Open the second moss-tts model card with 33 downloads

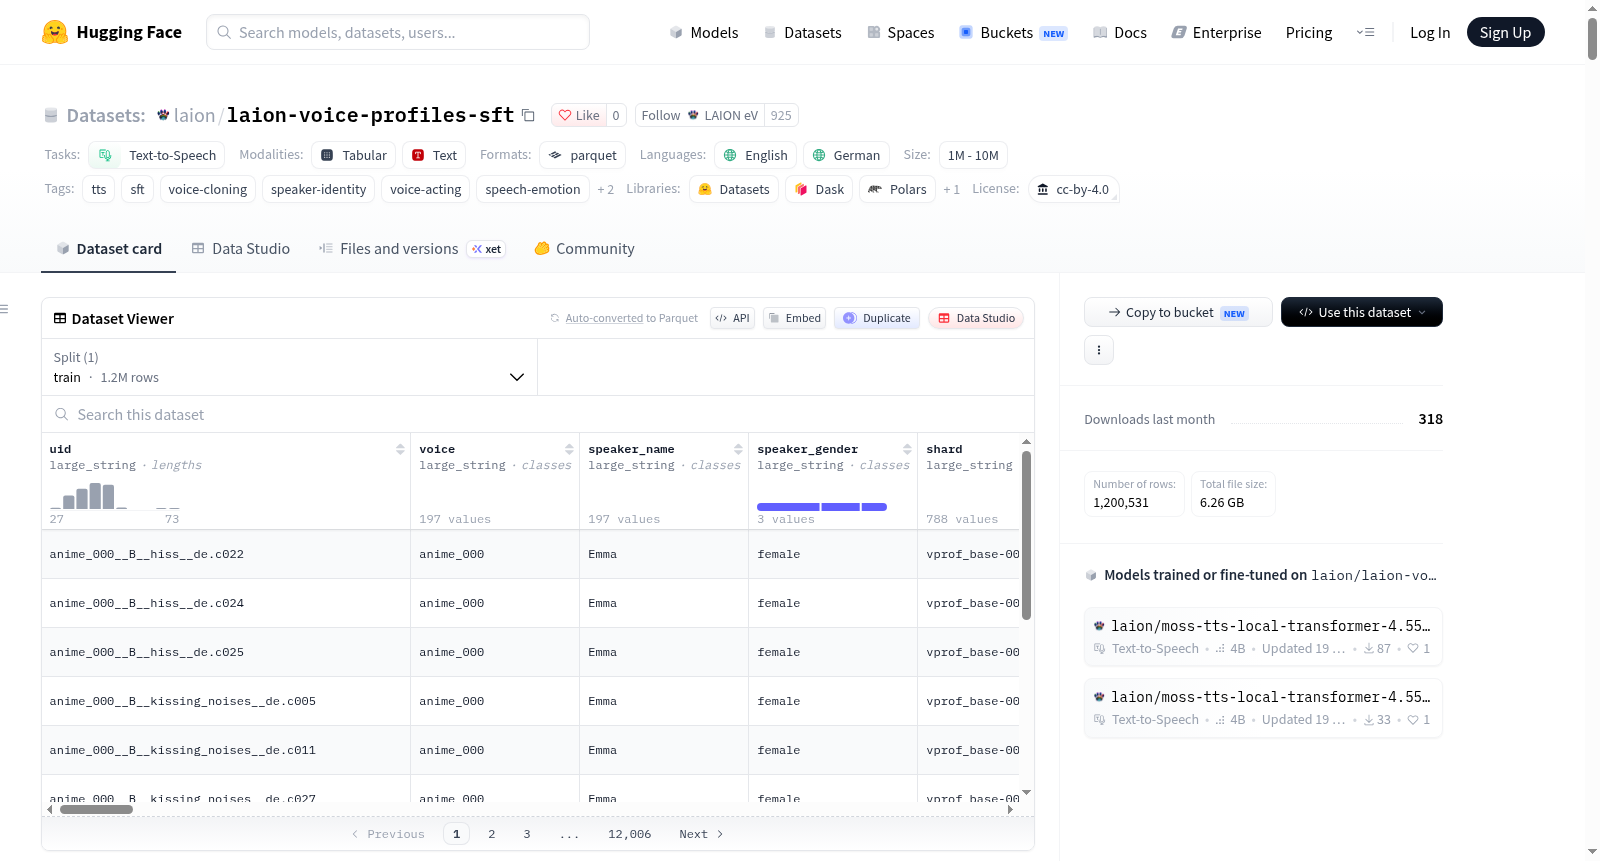(1263, 708)
